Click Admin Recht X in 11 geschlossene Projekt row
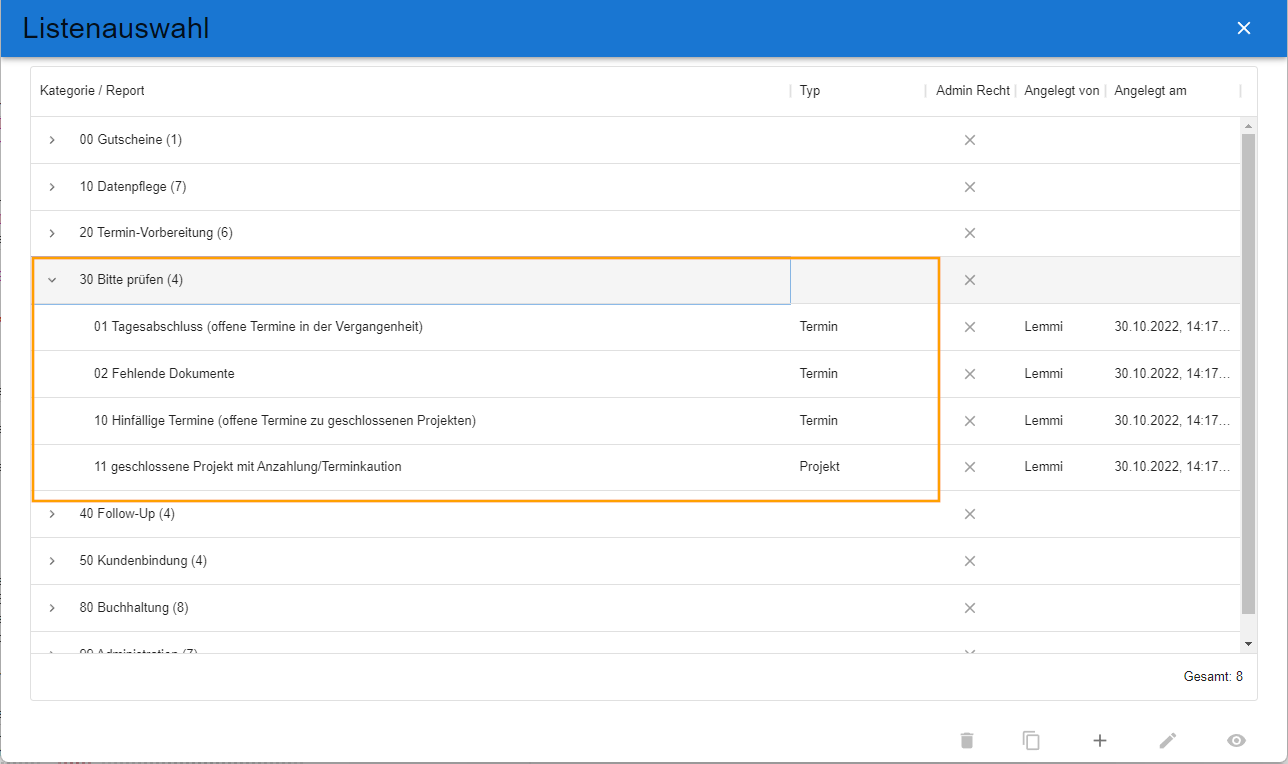The width and height of the screenshot is (1288, 764). 969,467
